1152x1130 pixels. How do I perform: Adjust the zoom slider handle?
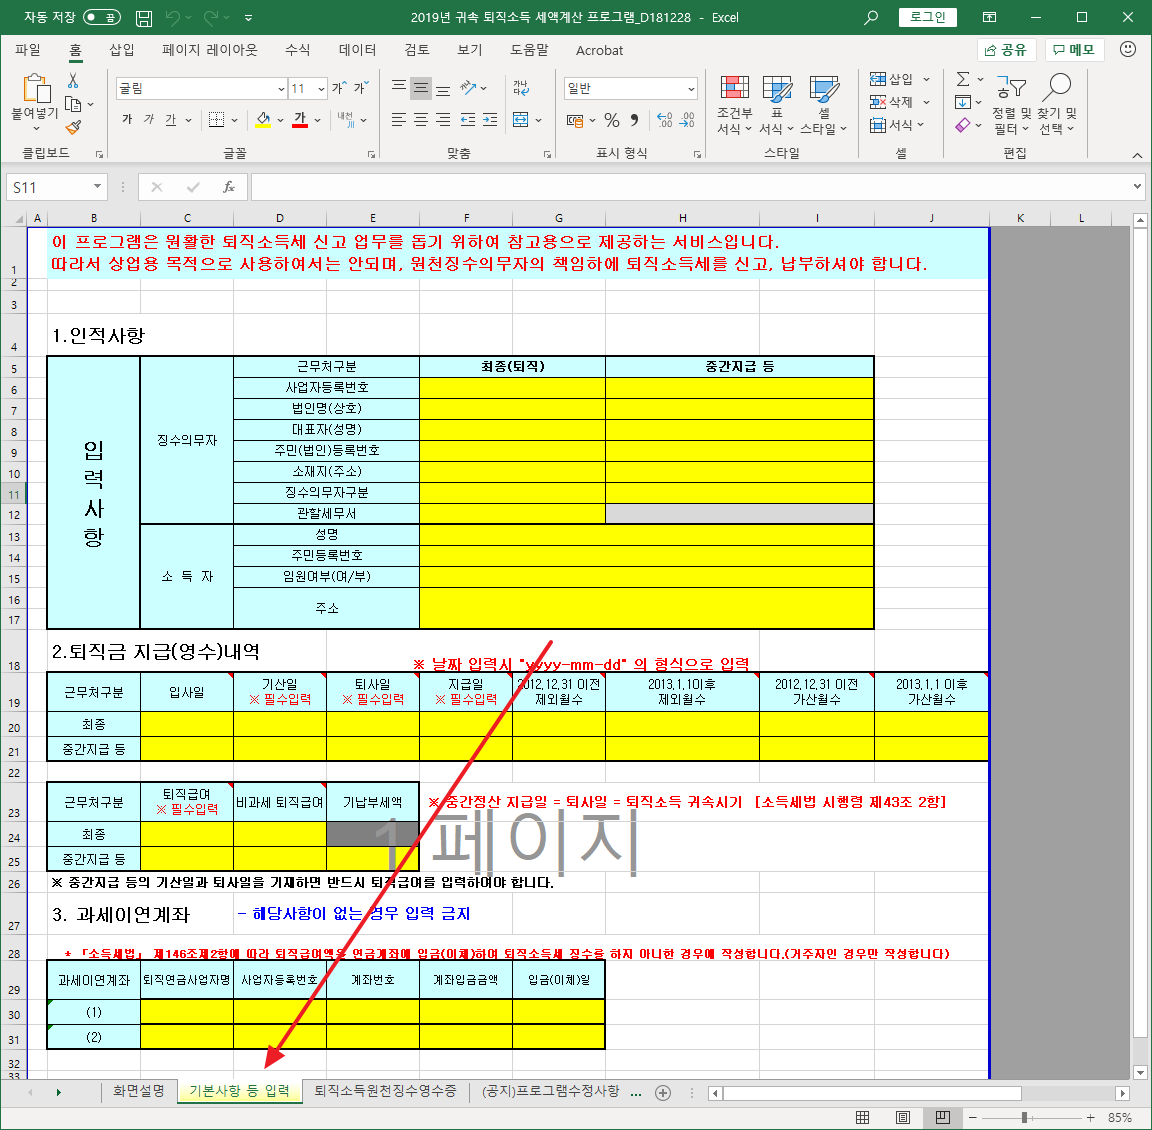[1023, 1118]
